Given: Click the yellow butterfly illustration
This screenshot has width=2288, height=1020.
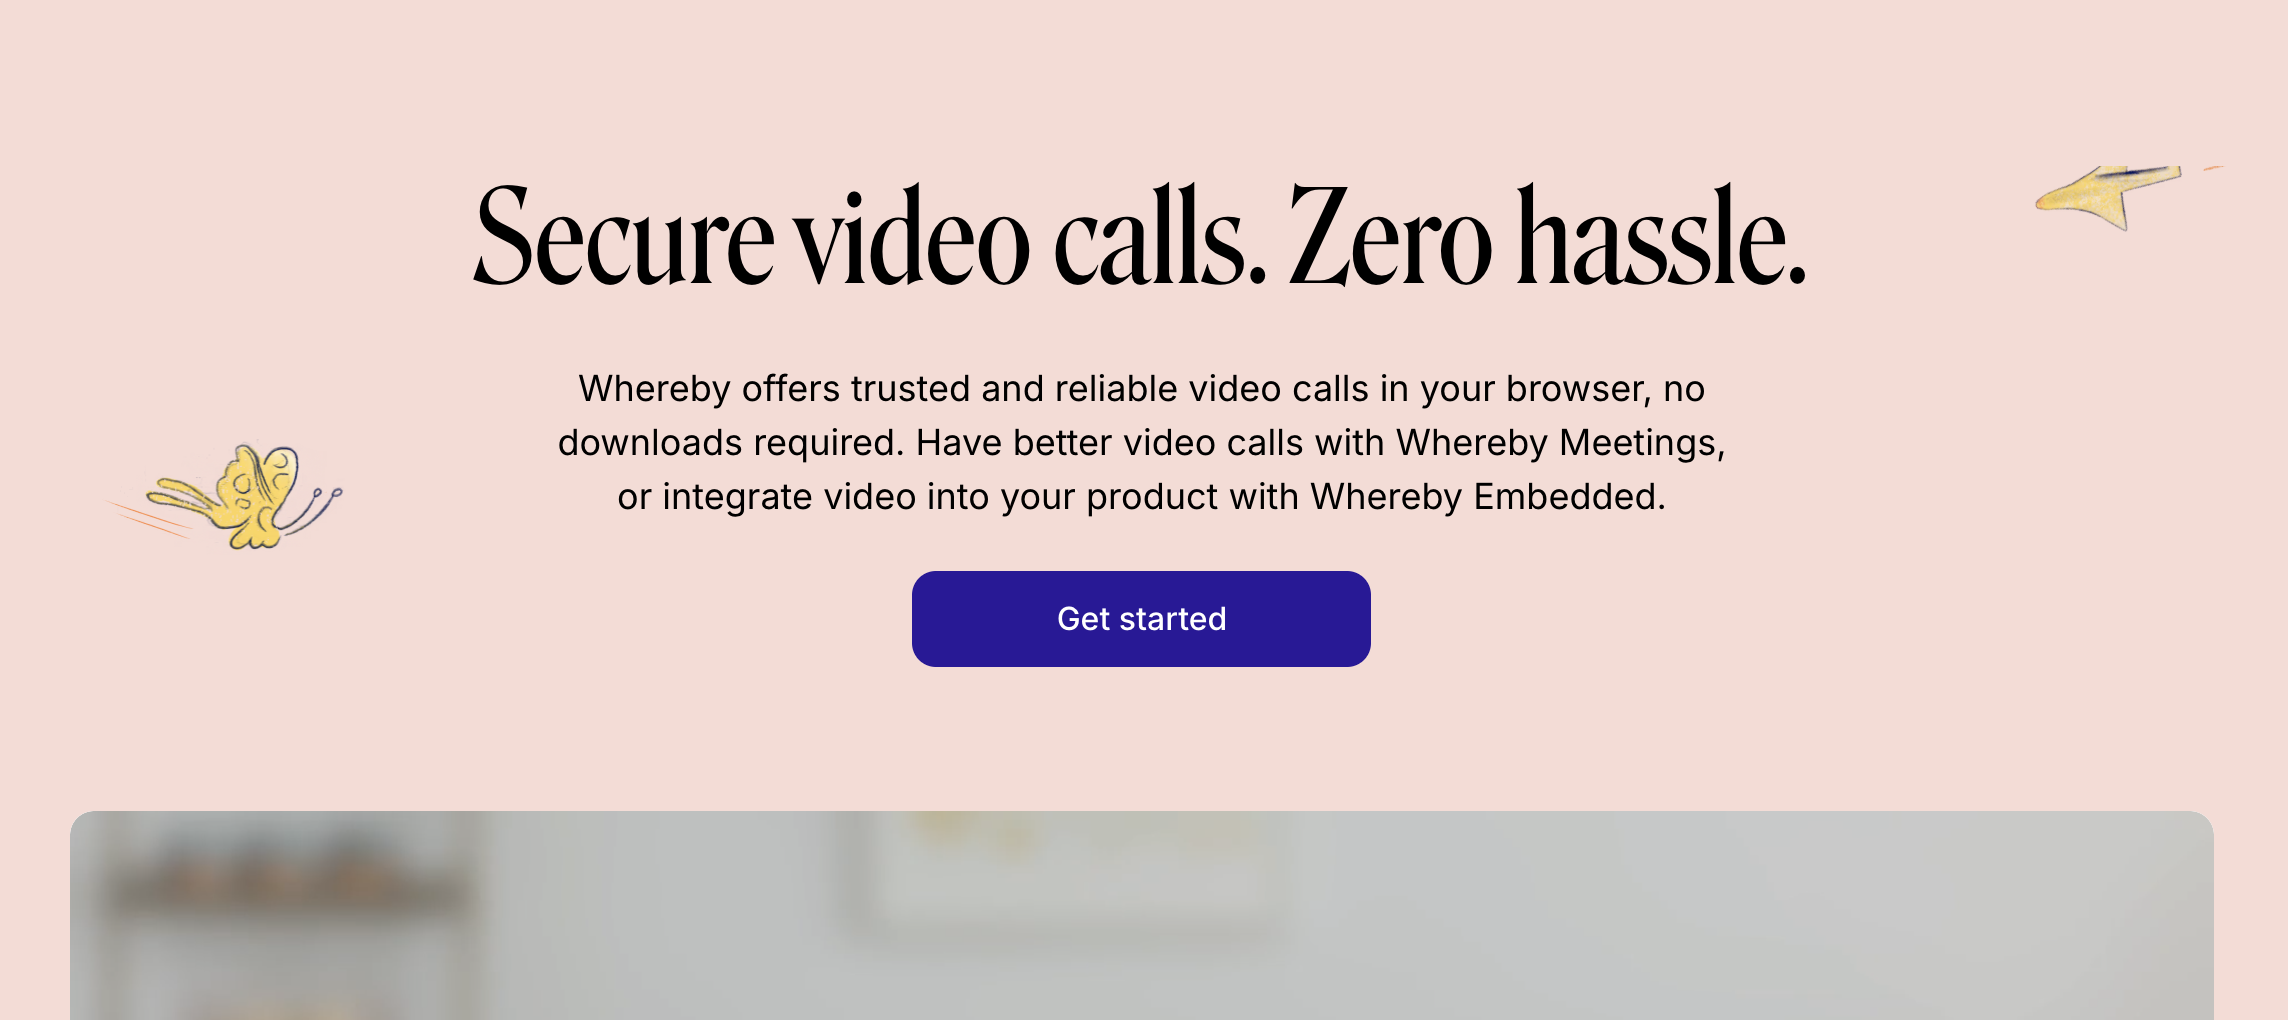Looking at the screenshot, I should (x=240, y=497).
